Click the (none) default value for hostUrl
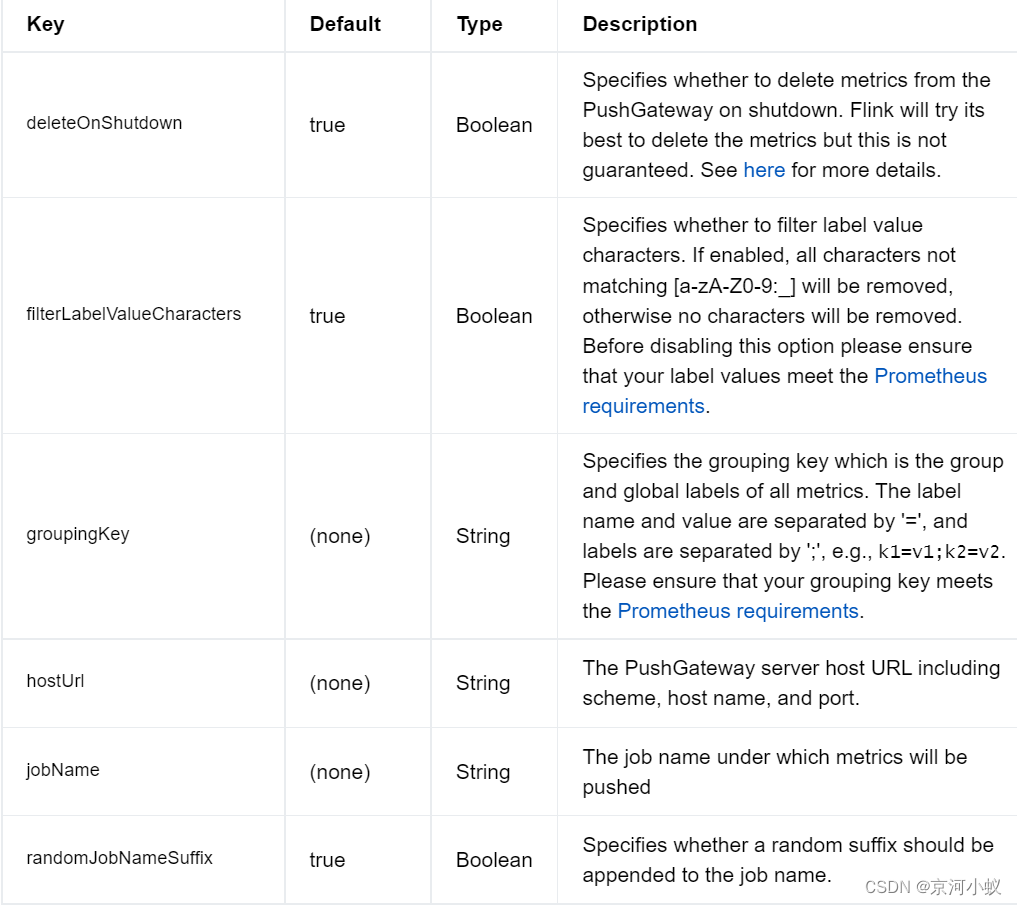Screen dimensions: 1017x905 [x=340, y=683]
